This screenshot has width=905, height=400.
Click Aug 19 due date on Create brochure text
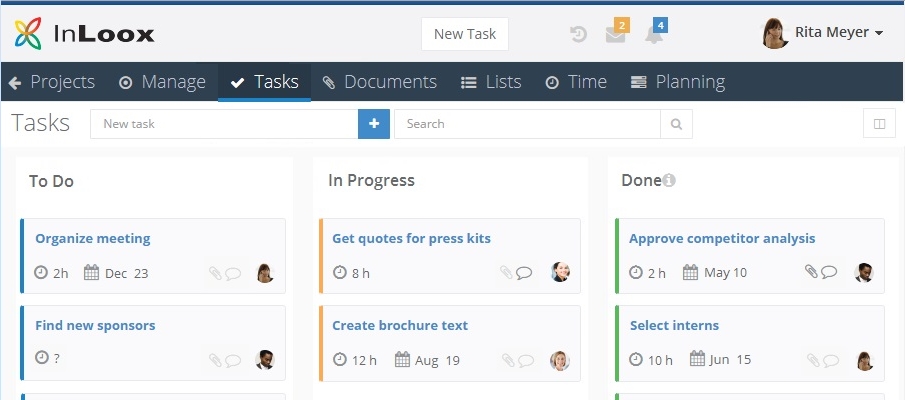point(427,360)
